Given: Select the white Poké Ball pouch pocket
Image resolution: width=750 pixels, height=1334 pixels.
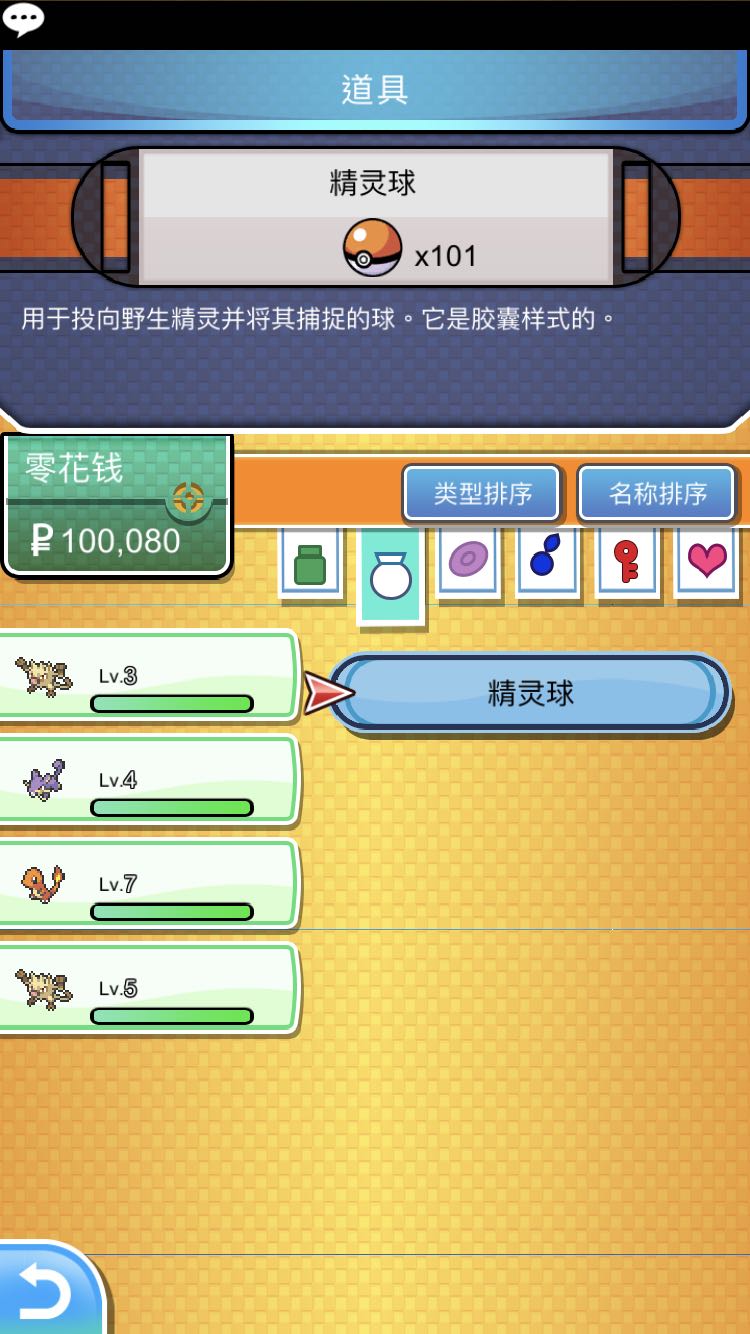Looking at the screenshot, I should tap(391, 575).
